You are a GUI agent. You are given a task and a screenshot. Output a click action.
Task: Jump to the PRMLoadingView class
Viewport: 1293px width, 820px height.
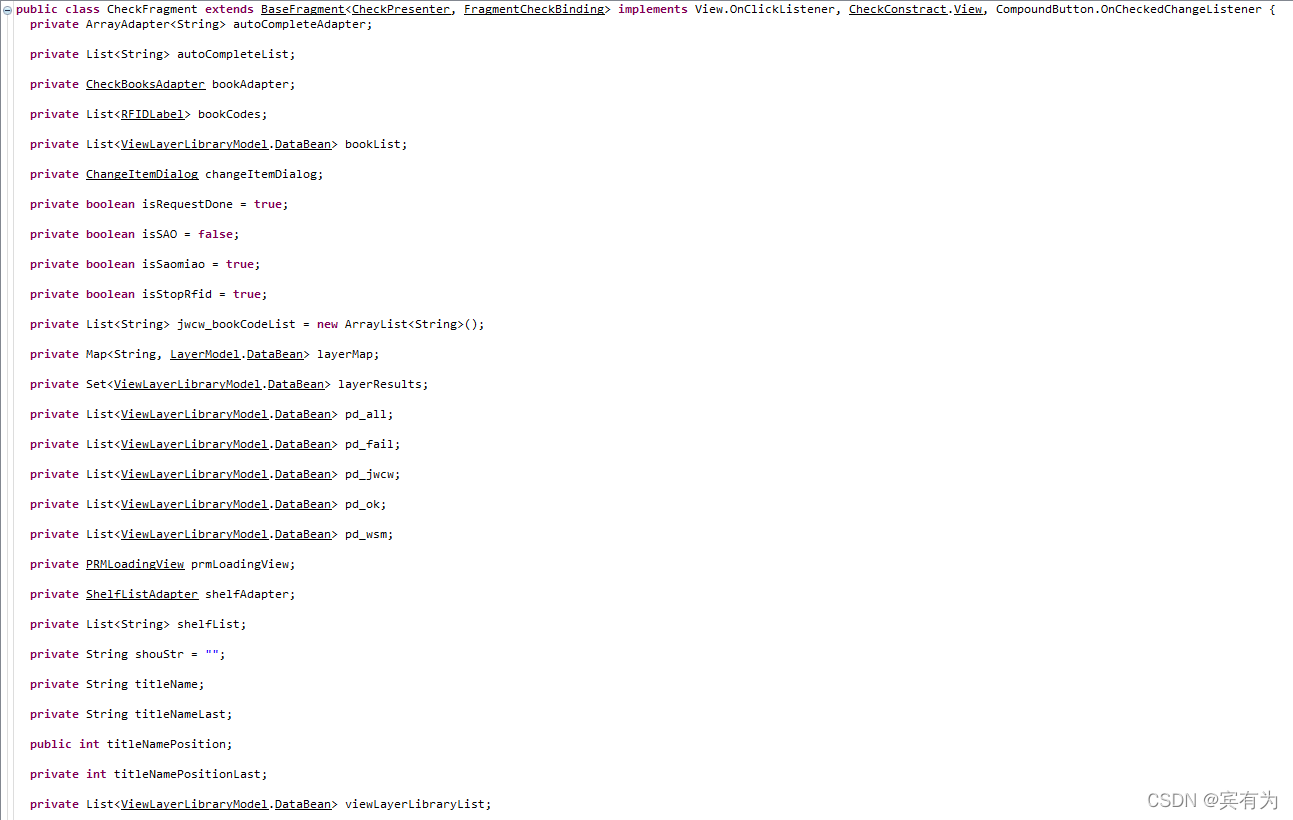[135, 564]
